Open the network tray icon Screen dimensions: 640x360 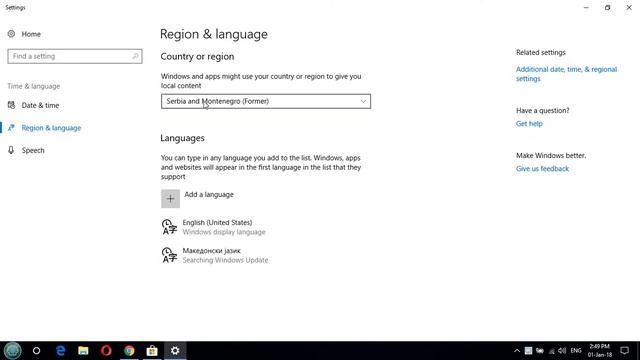pyautogui.click(x=551, y=351)
